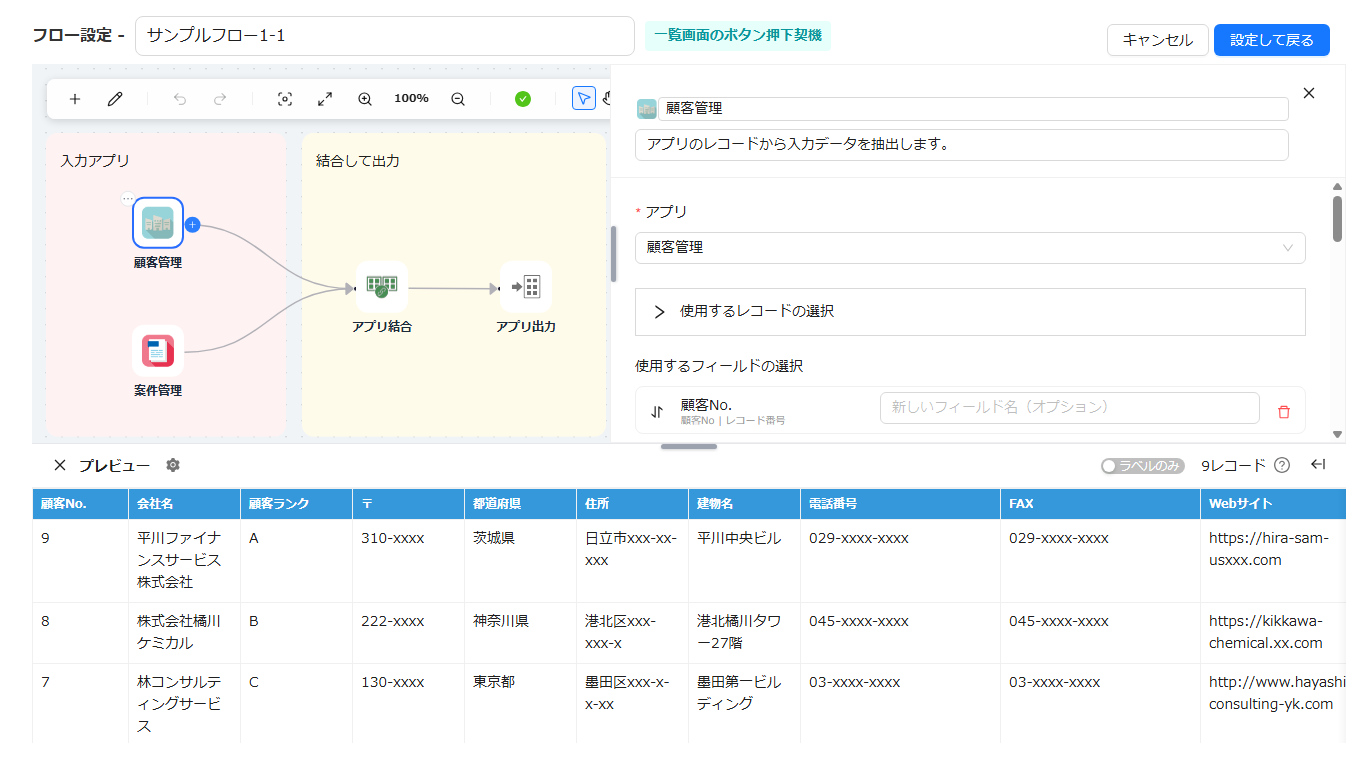The width and height of the screenshot is (1366, 768).
Task: Click the 新しいフィールド名 input field
Action: [x=1070, y=408]
